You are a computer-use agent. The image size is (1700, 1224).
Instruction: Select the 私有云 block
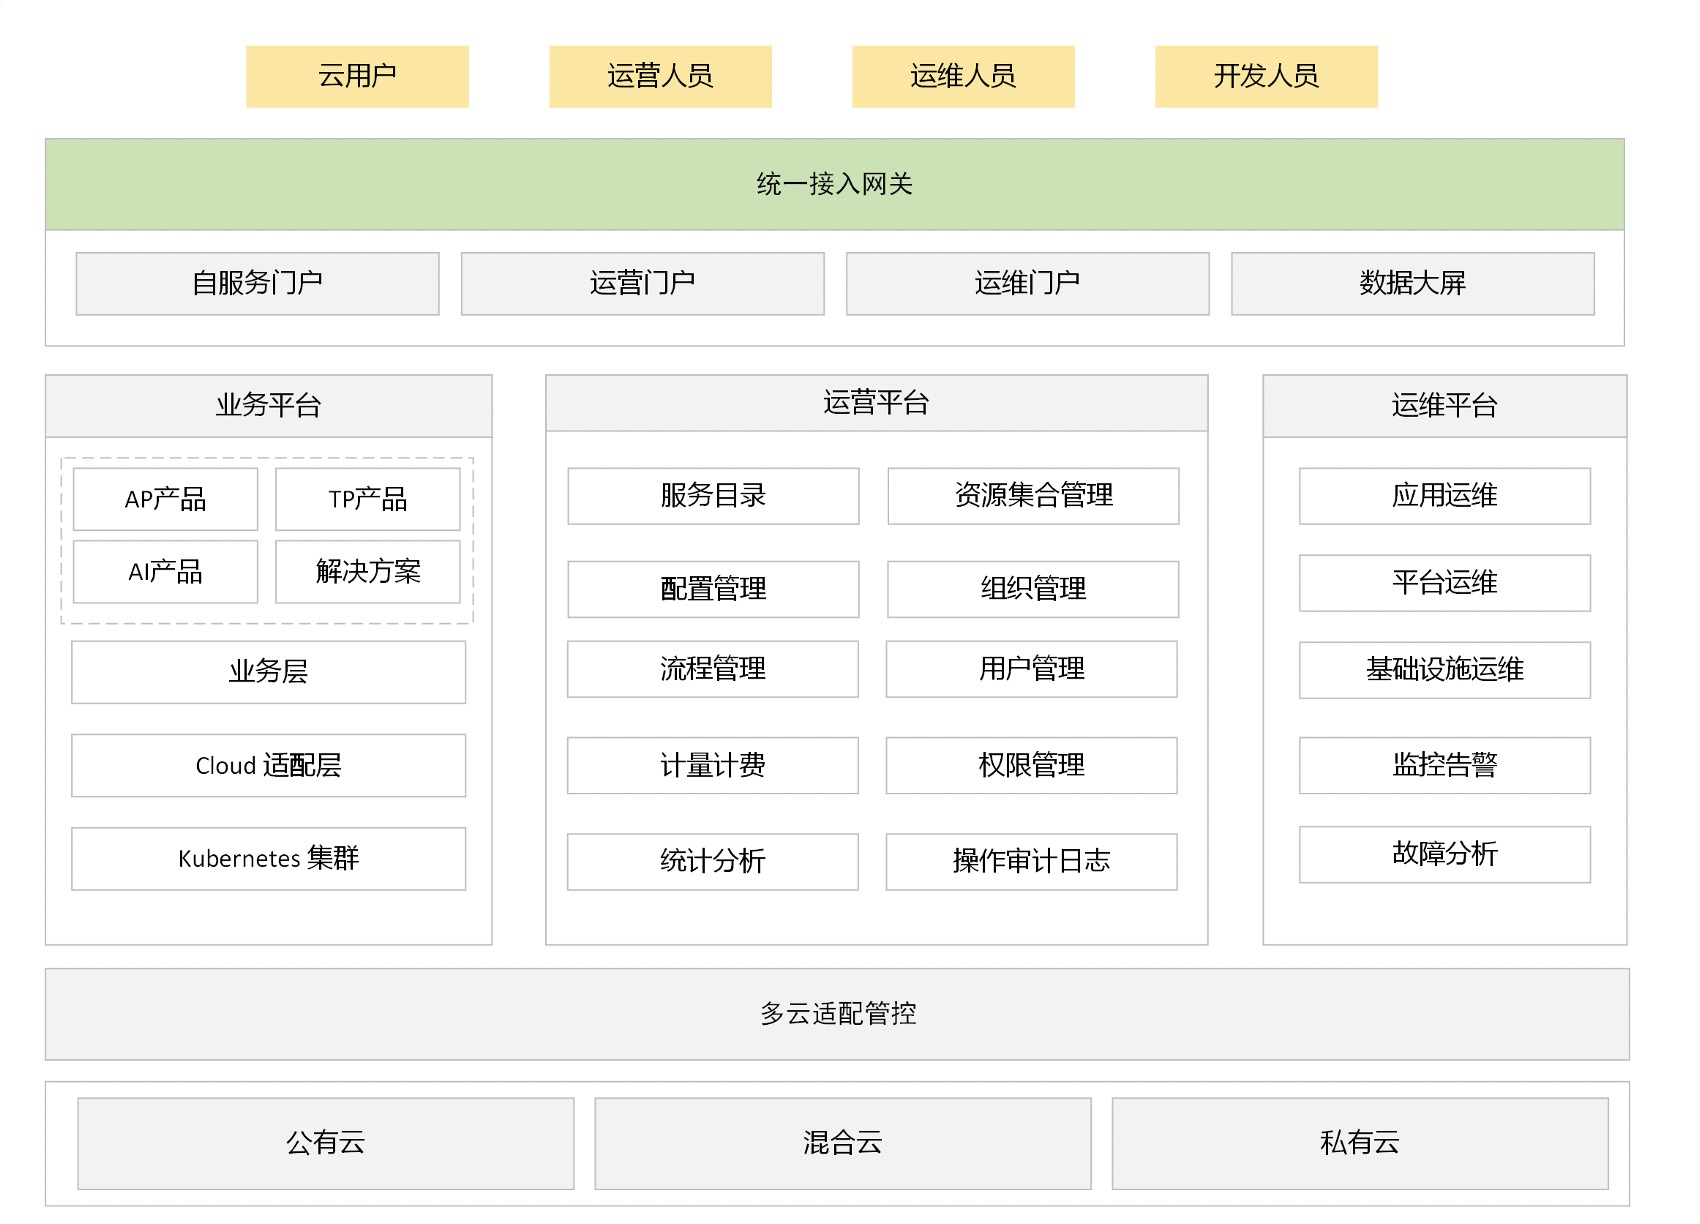coord(1360,1144)
